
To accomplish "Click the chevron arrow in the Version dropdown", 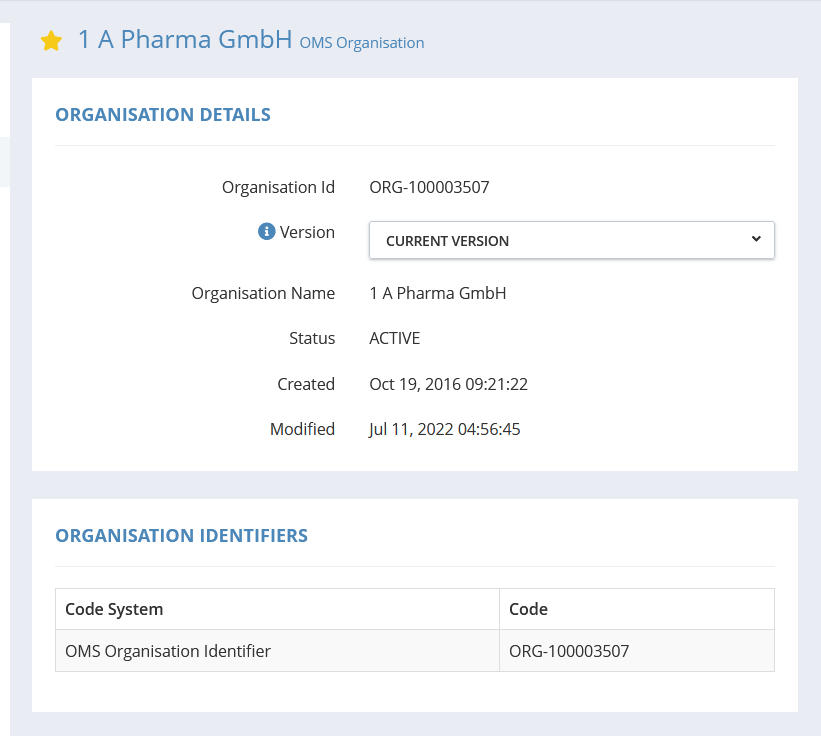I will [756, 239].
